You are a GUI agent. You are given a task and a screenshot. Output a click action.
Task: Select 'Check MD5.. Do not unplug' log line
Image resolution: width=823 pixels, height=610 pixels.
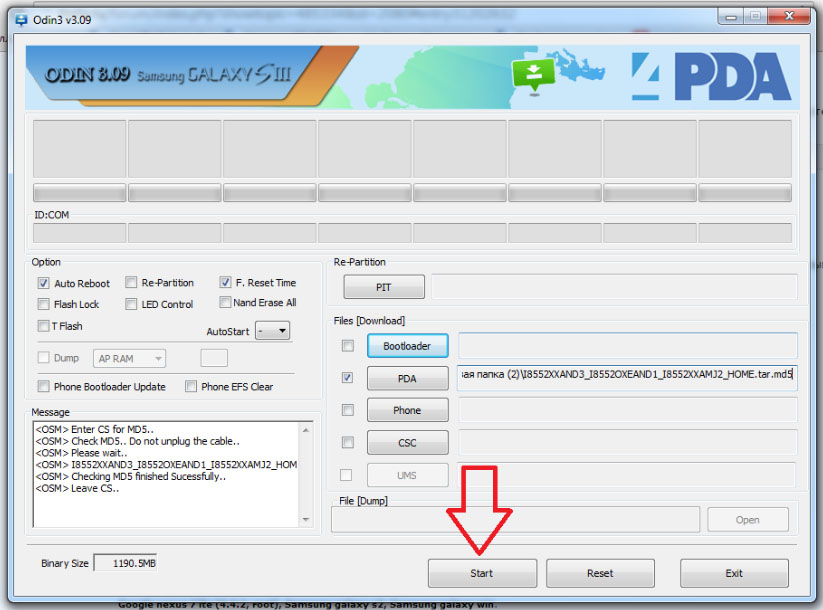(138, 441)
